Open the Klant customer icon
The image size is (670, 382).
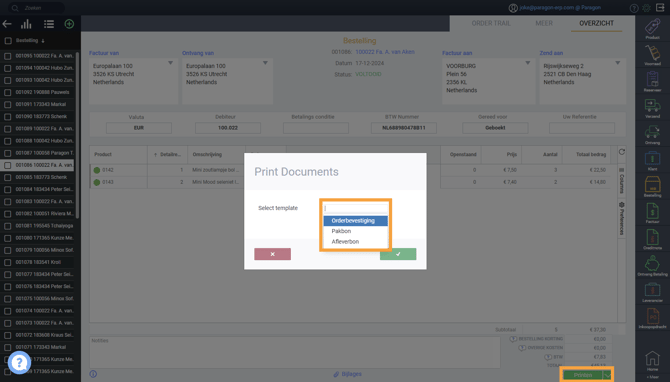click(x=652, y=158)
